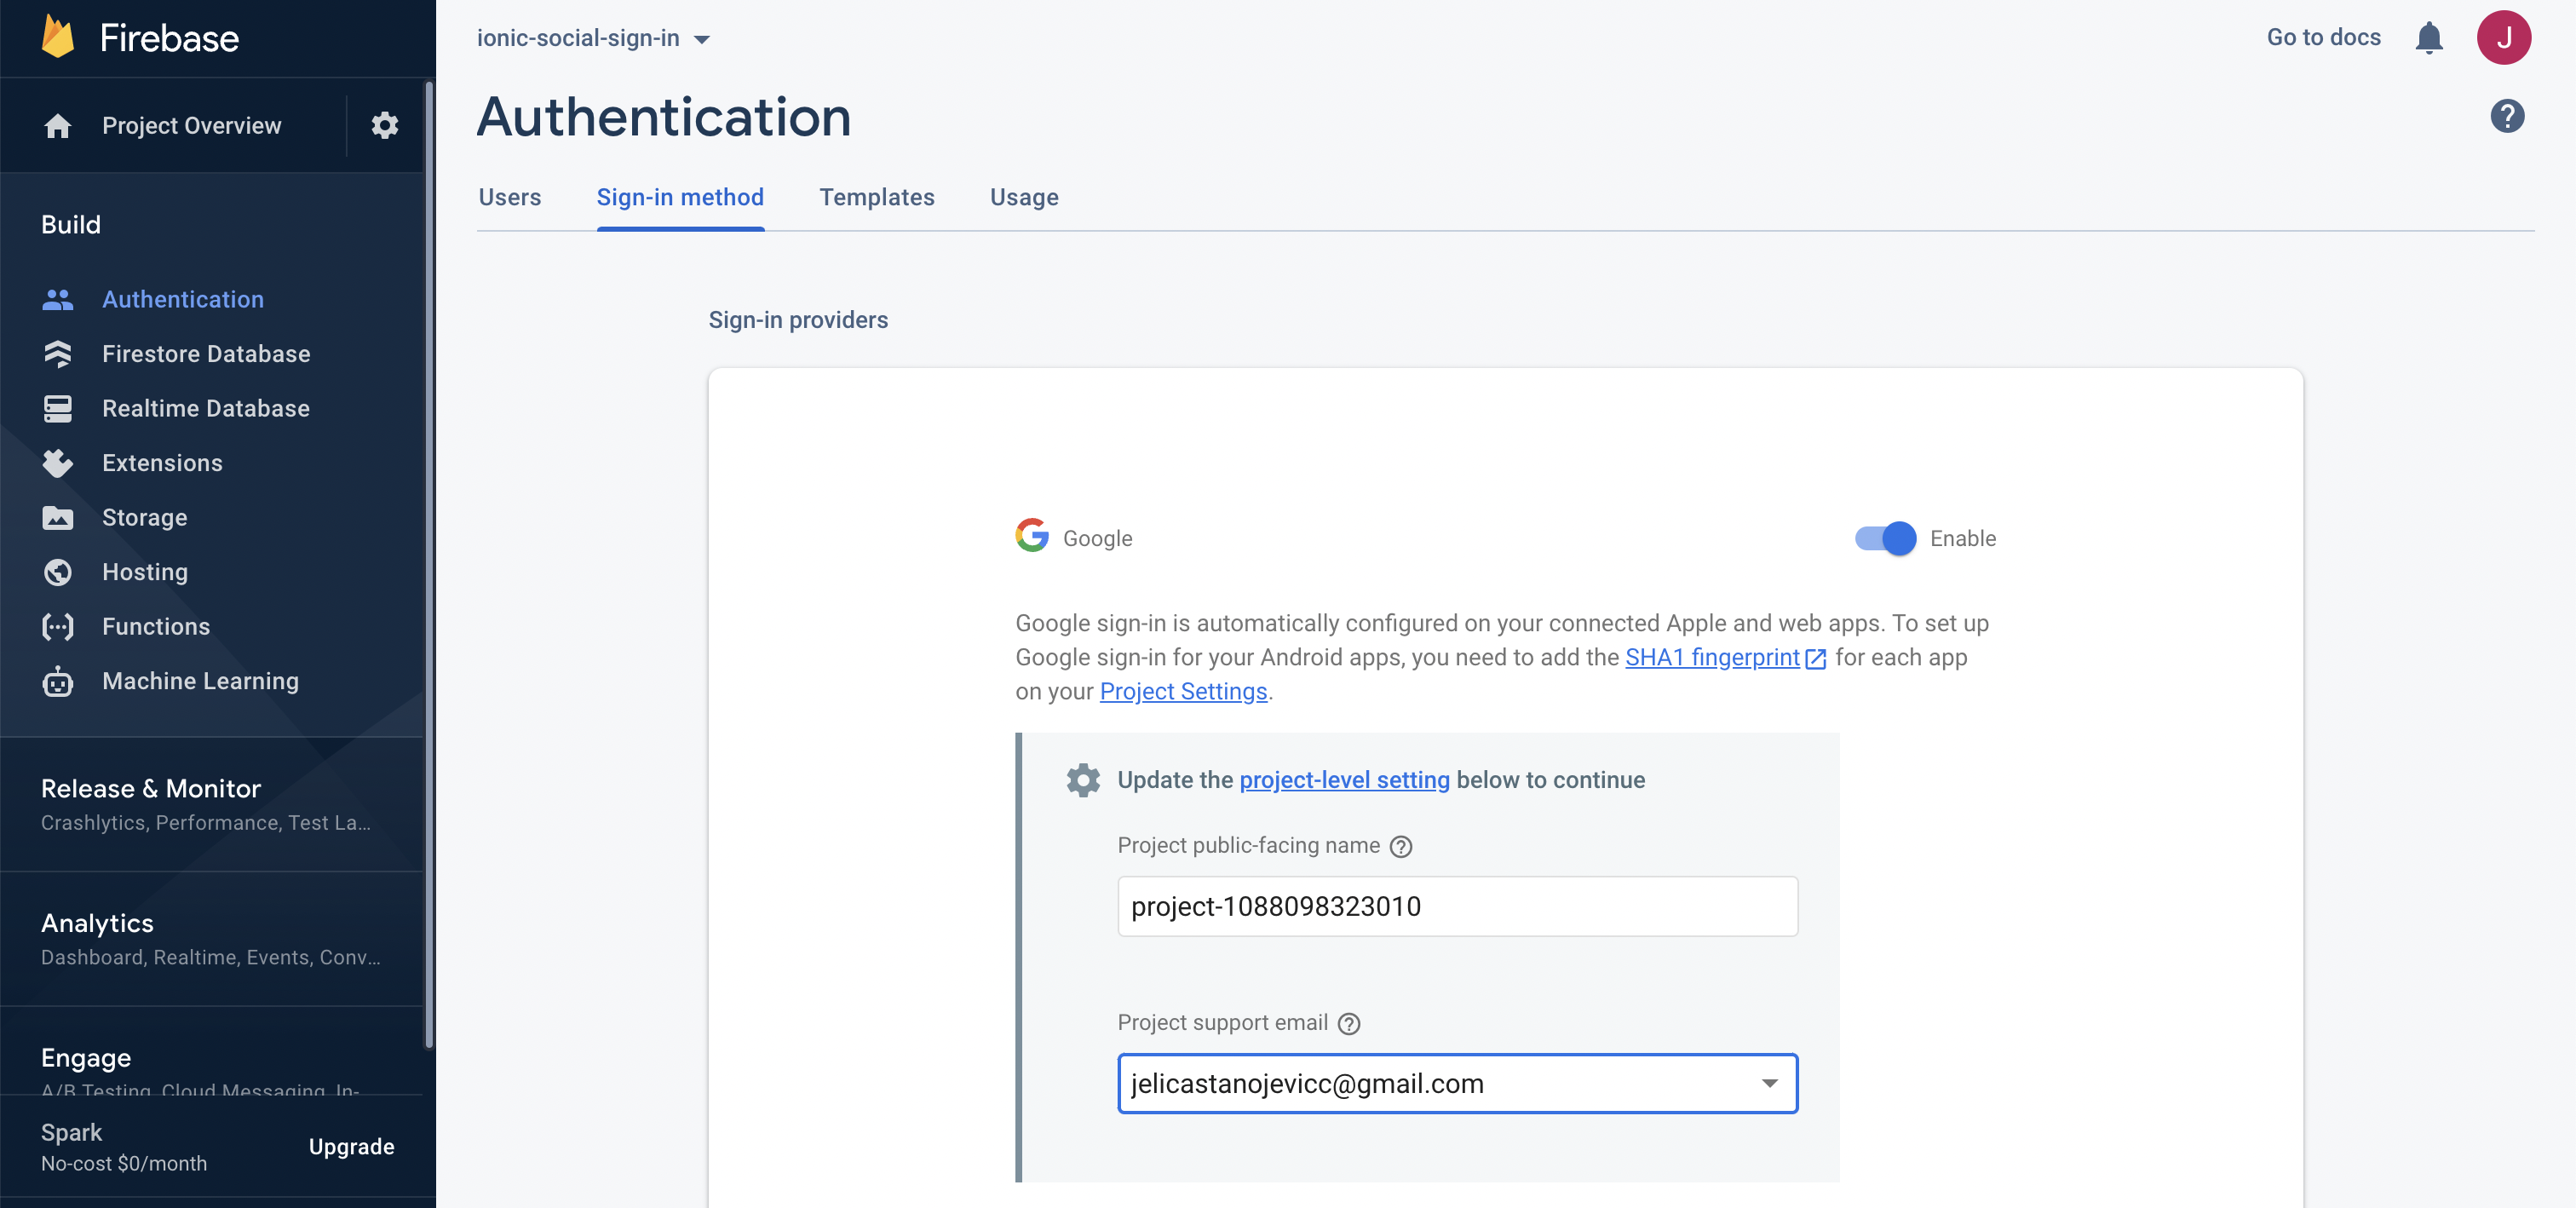Click the Firestore Database icon
The height and width of the screenshot is (1208, 2576).
pyautogui.click(x=58, y=354)
